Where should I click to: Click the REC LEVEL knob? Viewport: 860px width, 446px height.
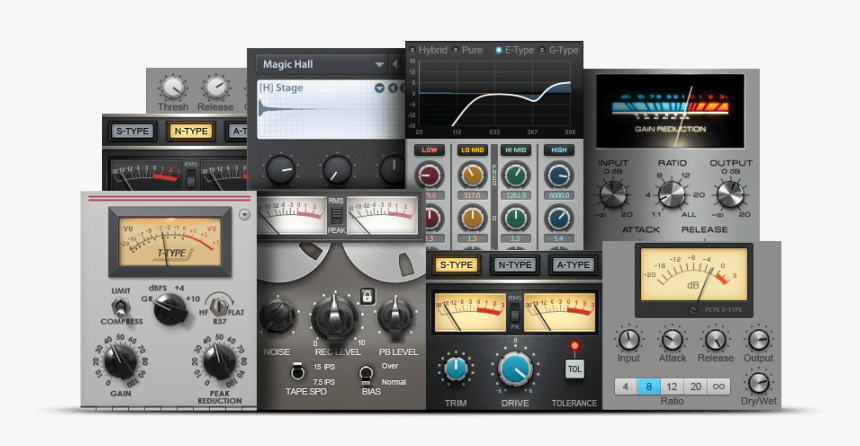coord(334,317)
